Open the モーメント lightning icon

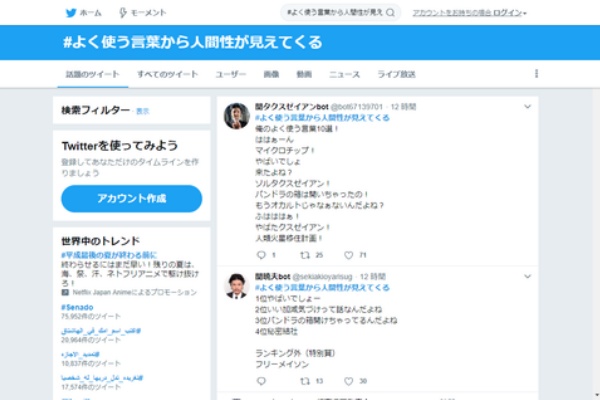[x=122, y=13]
